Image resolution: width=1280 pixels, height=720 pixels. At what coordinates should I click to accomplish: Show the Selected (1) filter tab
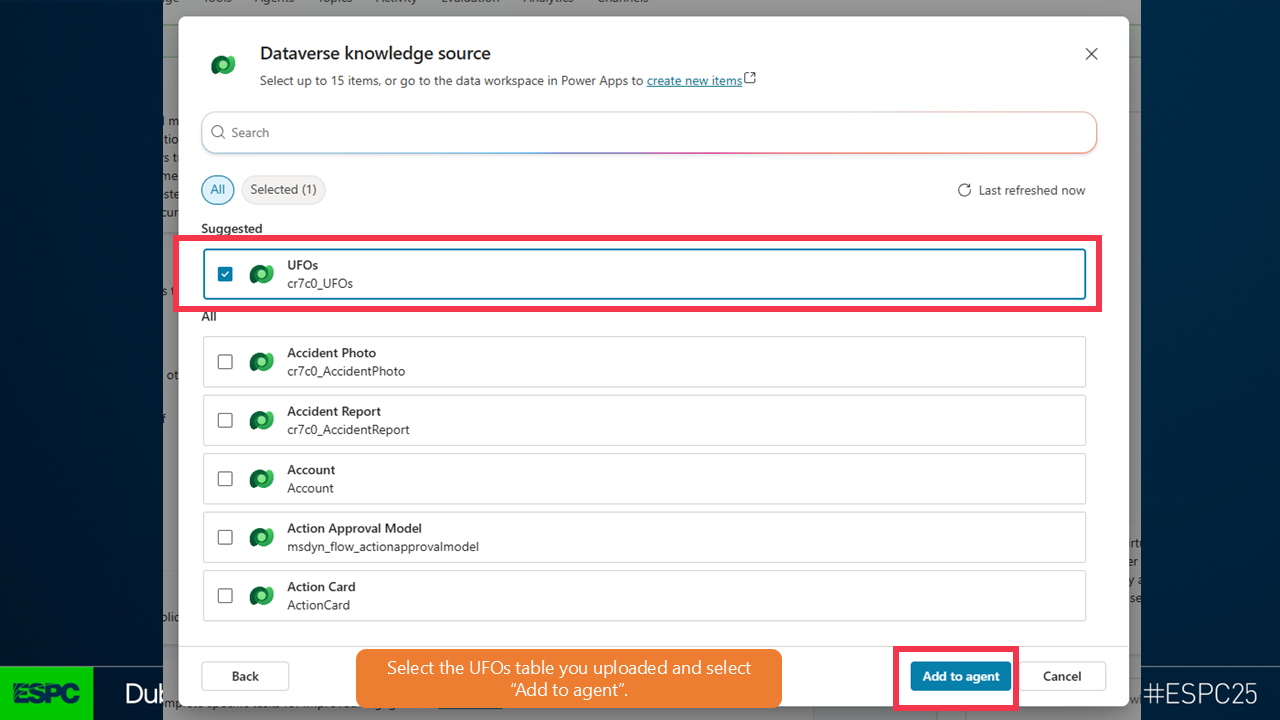coord(283,190)
